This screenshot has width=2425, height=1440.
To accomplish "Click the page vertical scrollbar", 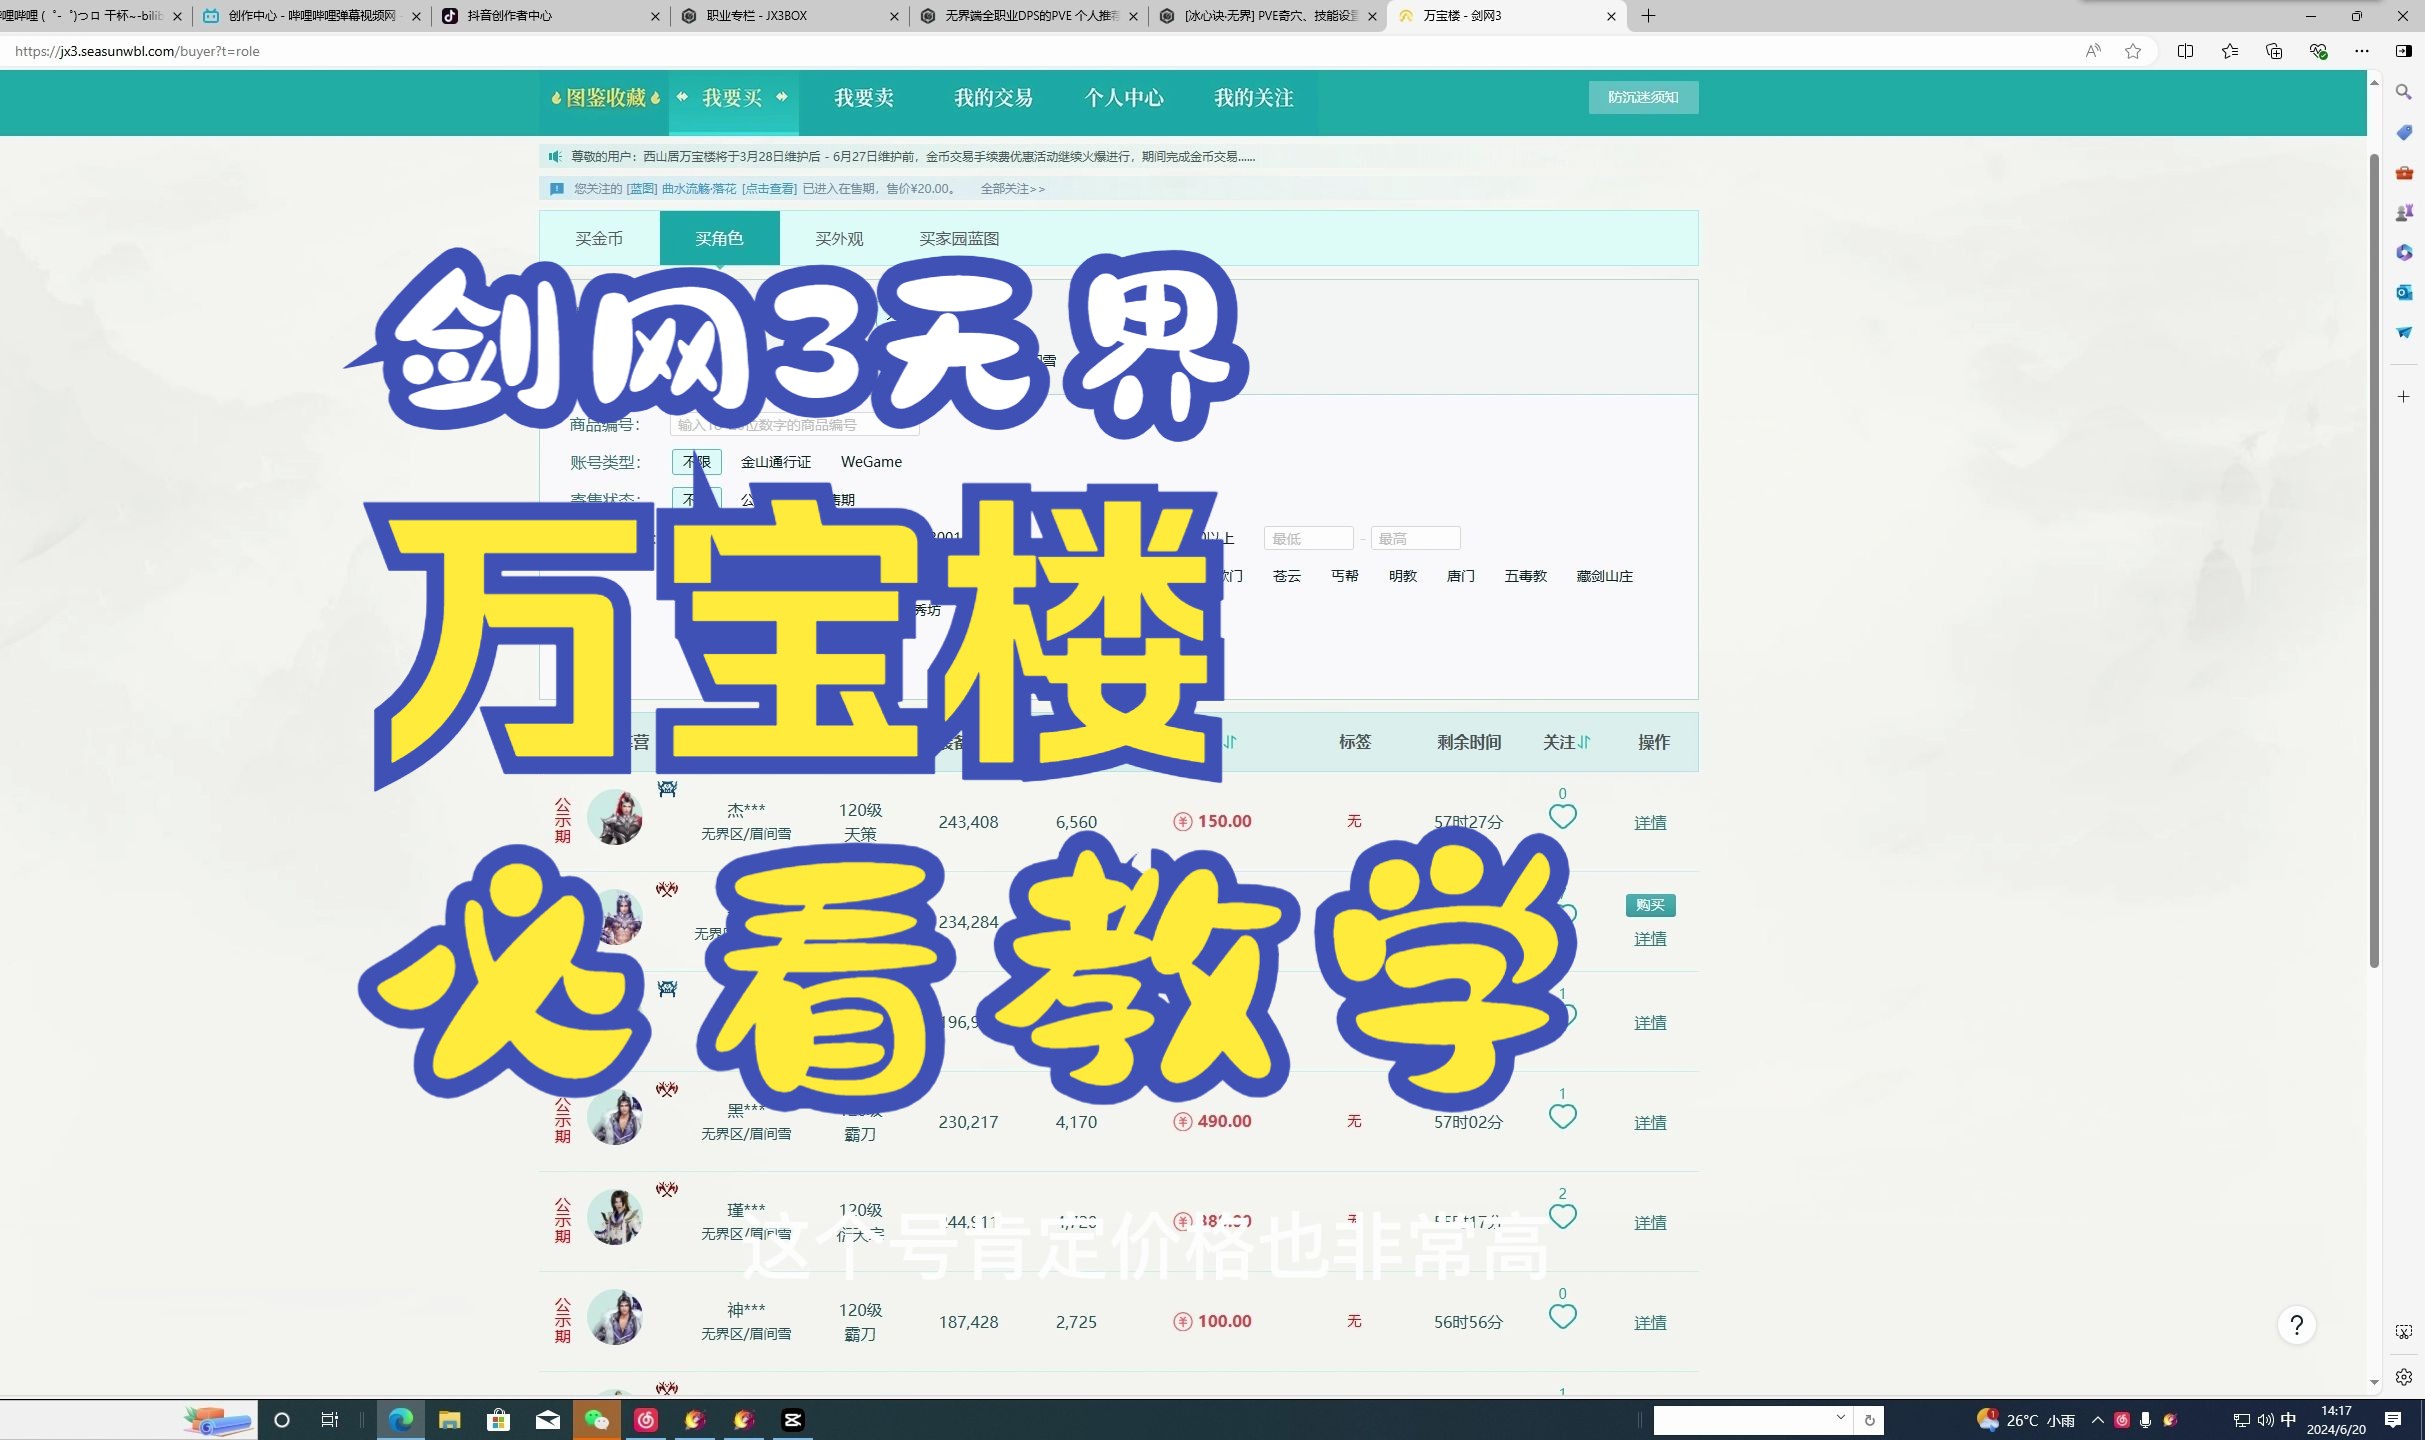I will click(2373, 560).
